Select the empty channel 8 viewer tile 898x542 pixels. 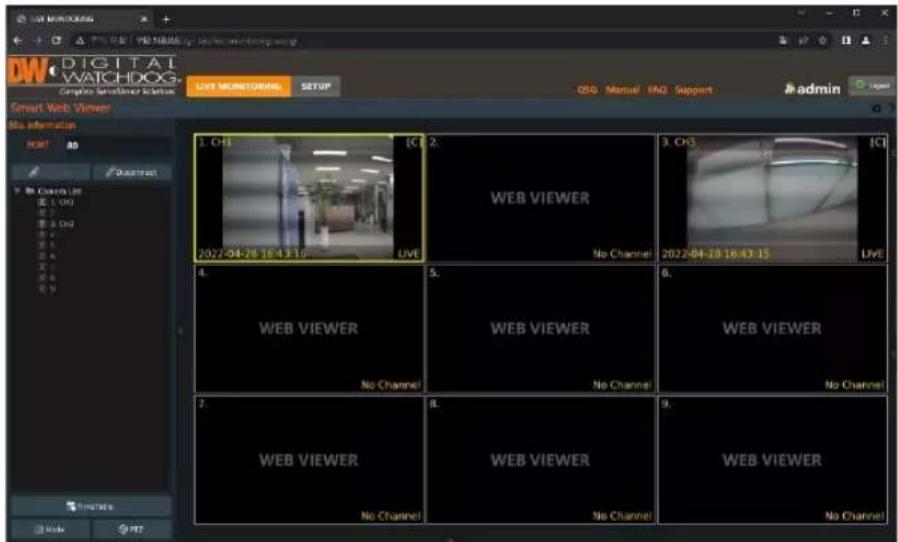tap(541, 460)
